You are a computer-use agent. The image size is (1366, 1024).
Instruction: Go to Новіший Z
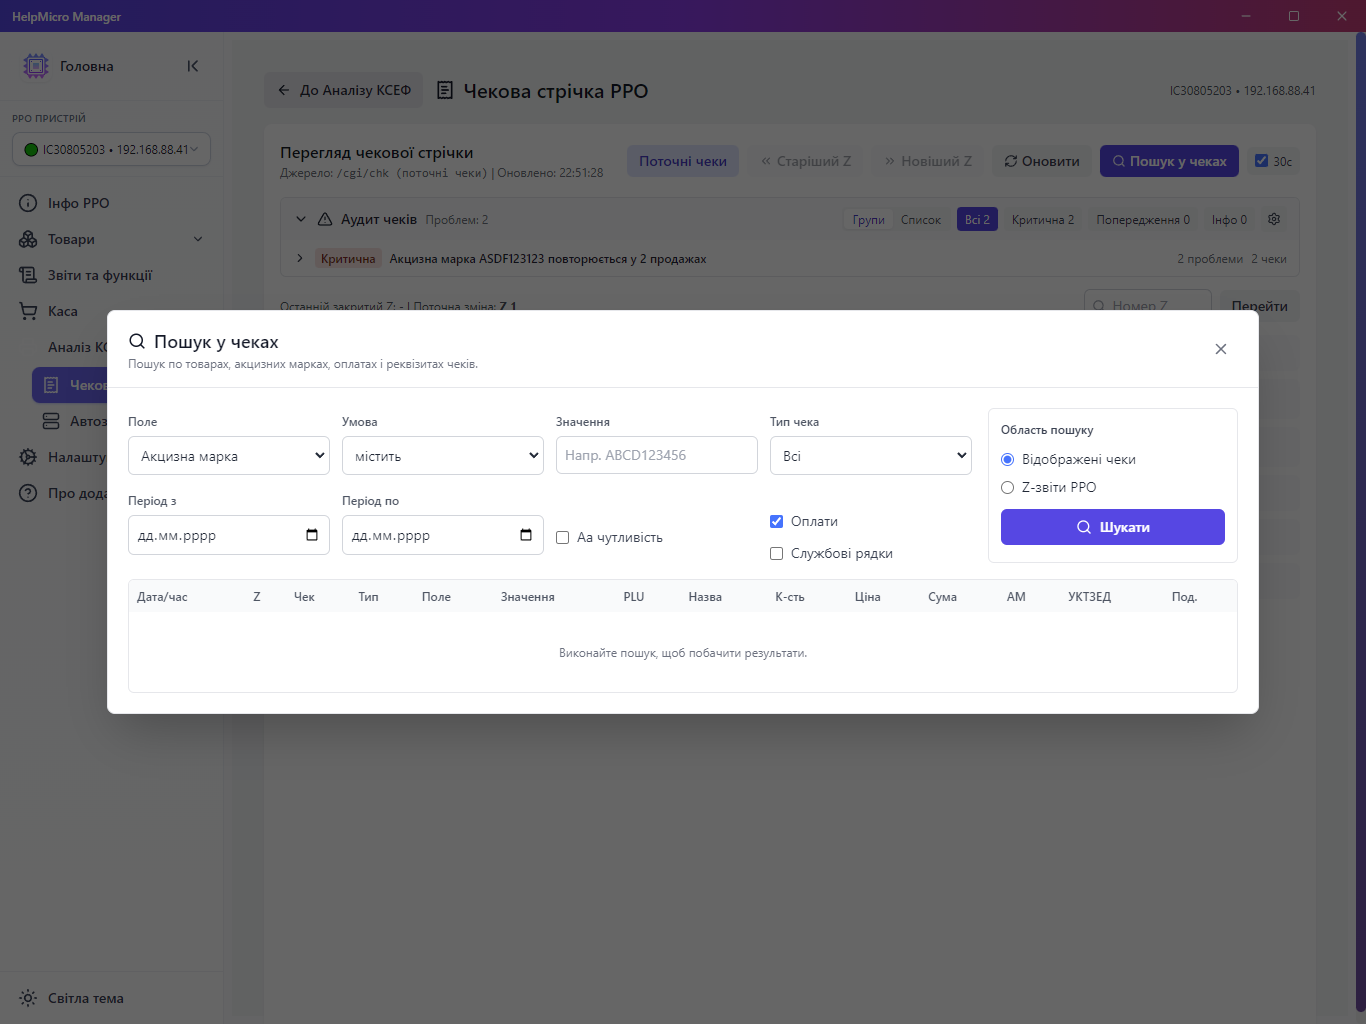(x=928, y=161)
